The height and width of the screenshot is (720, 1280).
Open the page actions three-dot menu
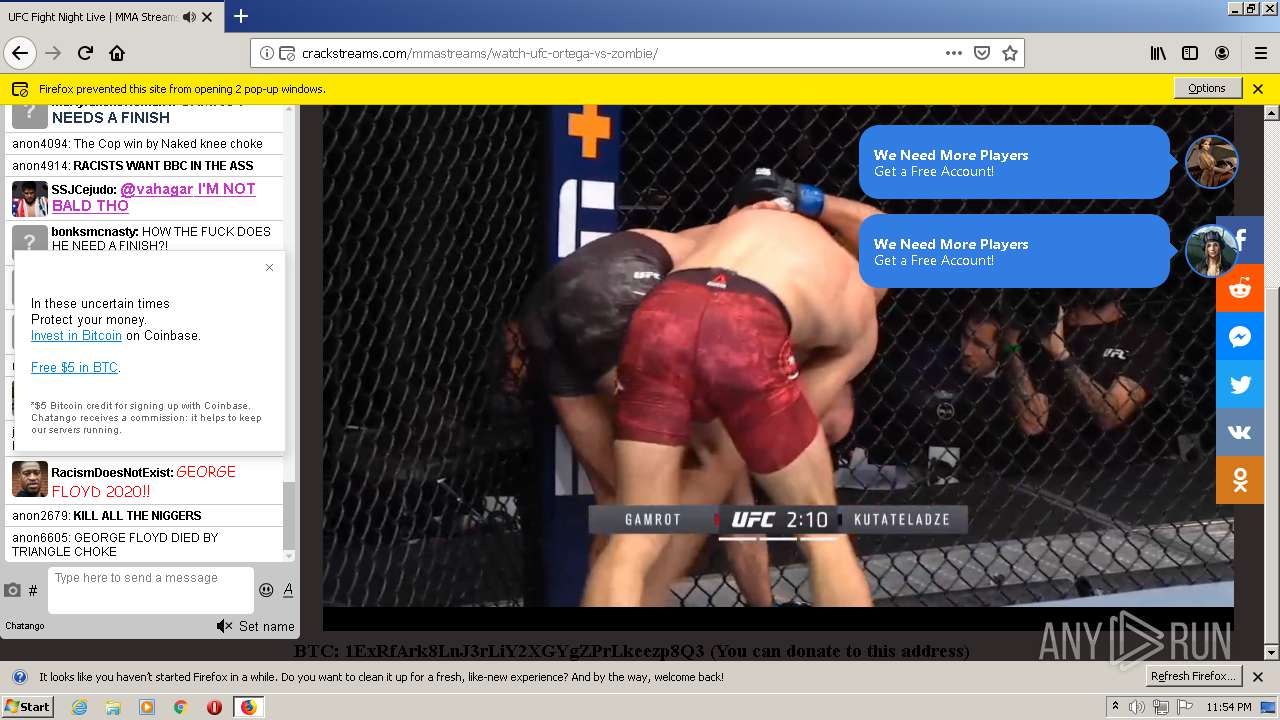coord(953,53)
